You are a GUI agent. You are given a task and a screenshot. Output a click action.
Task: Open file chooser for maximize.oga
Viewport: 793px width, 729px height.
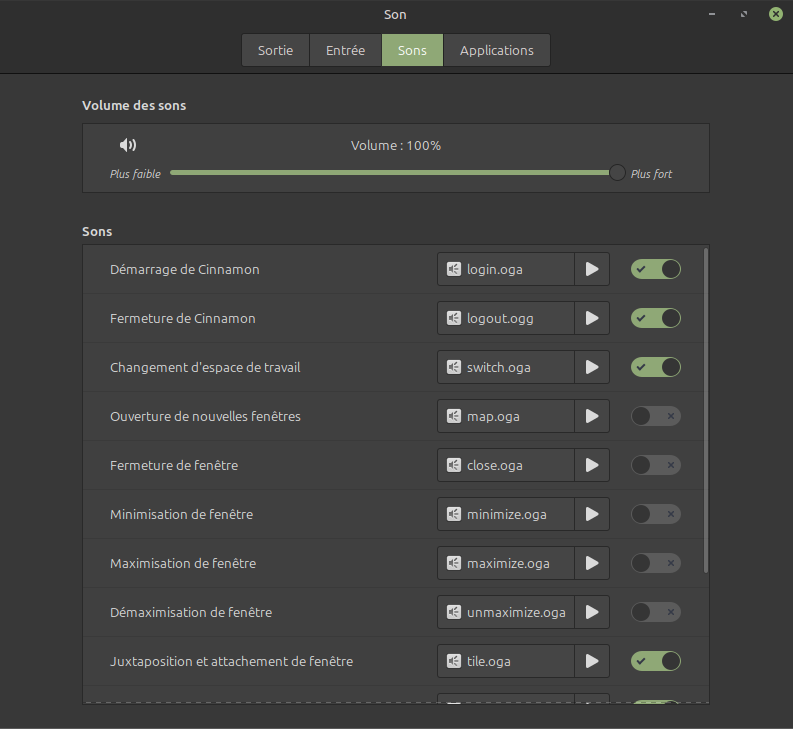[x=506, y=563]
